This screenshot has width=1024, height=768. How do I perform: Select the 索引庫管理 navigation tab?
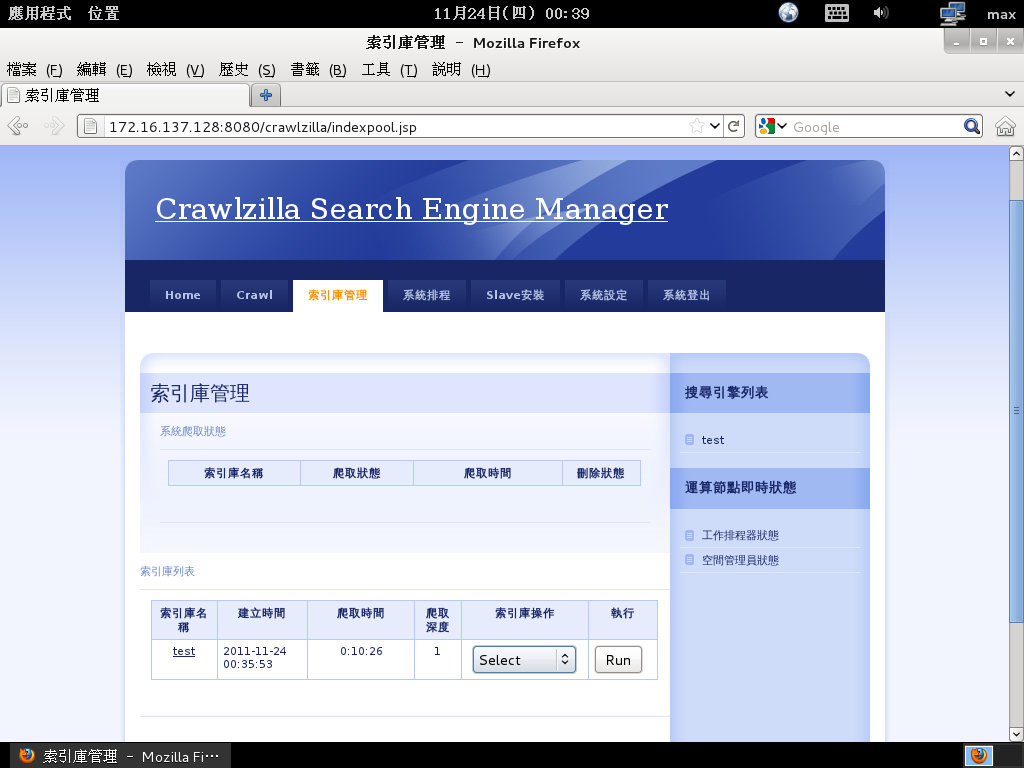tap(338, 295)
